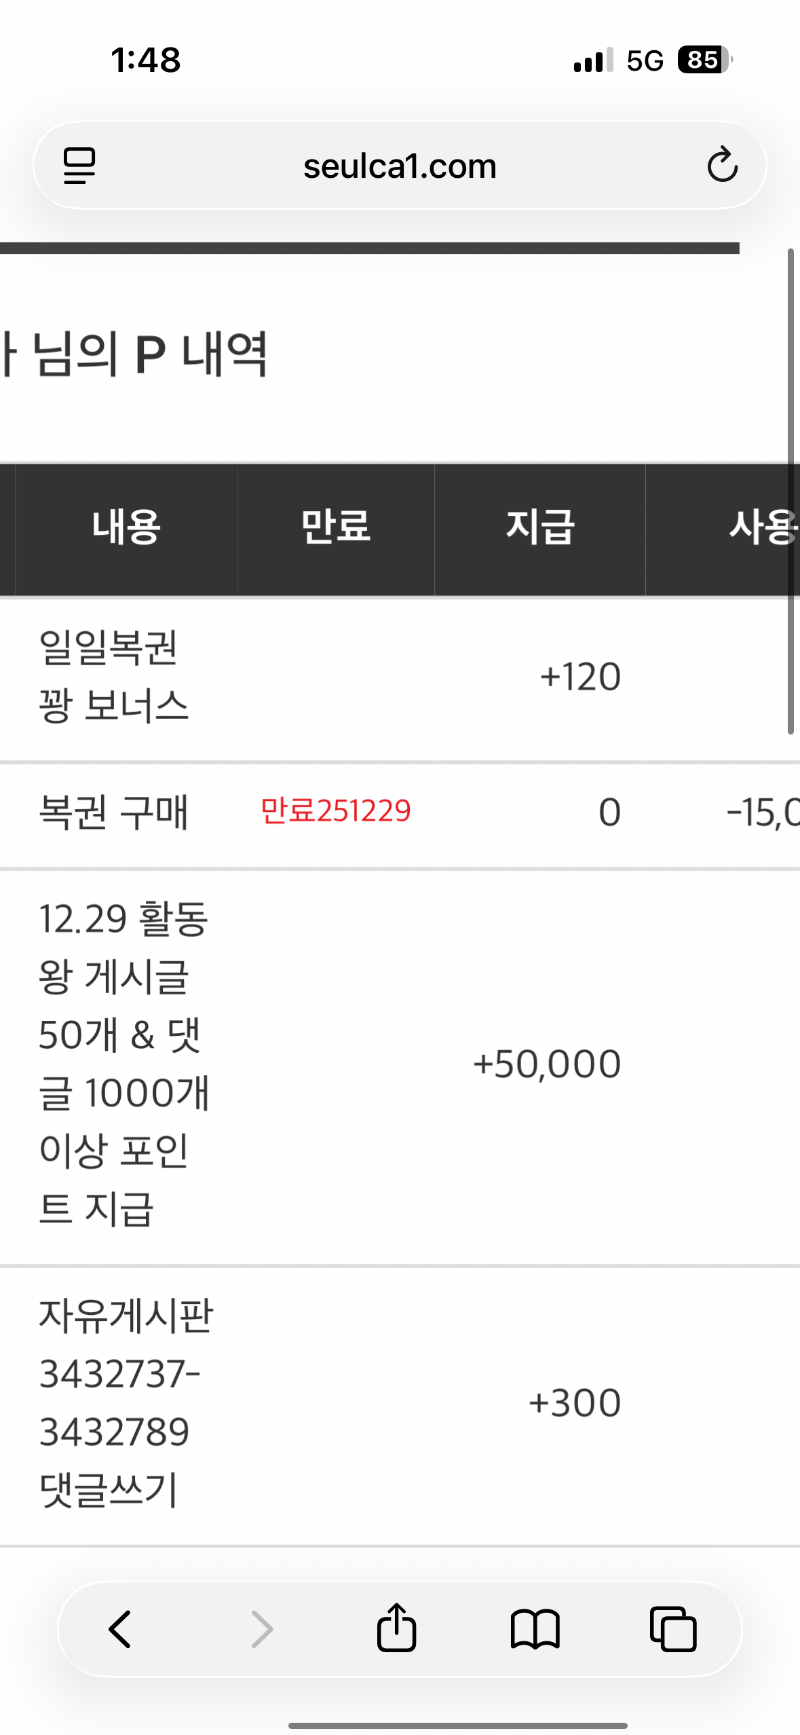The width and height of the screenshot is (800, 1735).
Task: Tap the vertical page scrollbar
Action: pyautogui.click(x=791, y=490)
